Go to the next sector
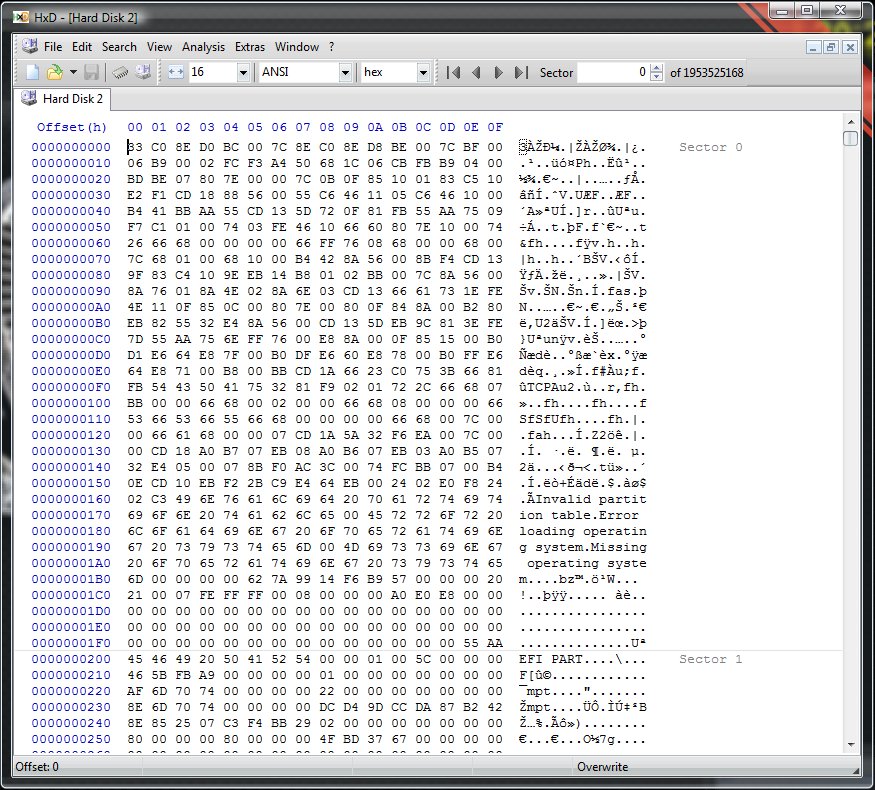This screenshot has height=790, width=875. (x=498, y=73)
